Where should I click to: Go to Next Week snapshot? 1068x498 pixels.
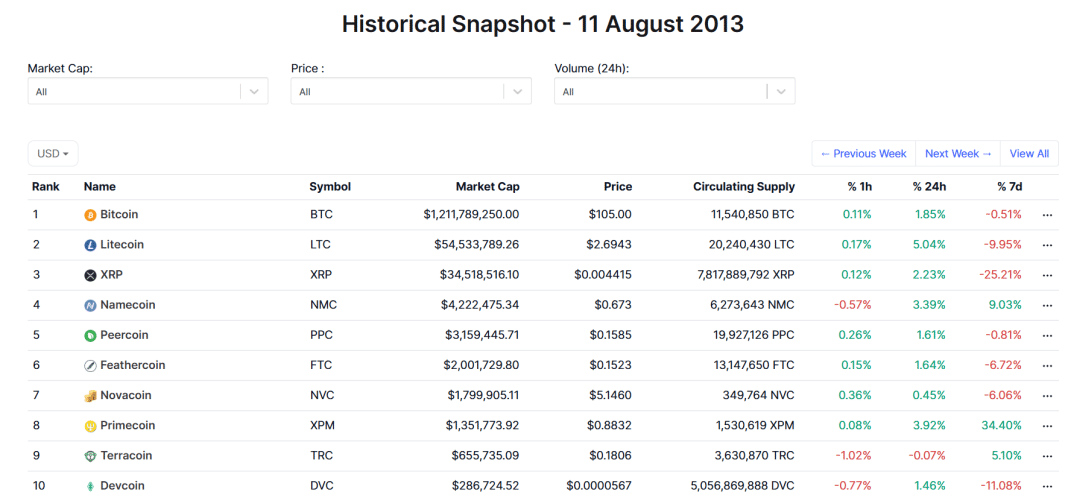[x=958, y=154]
